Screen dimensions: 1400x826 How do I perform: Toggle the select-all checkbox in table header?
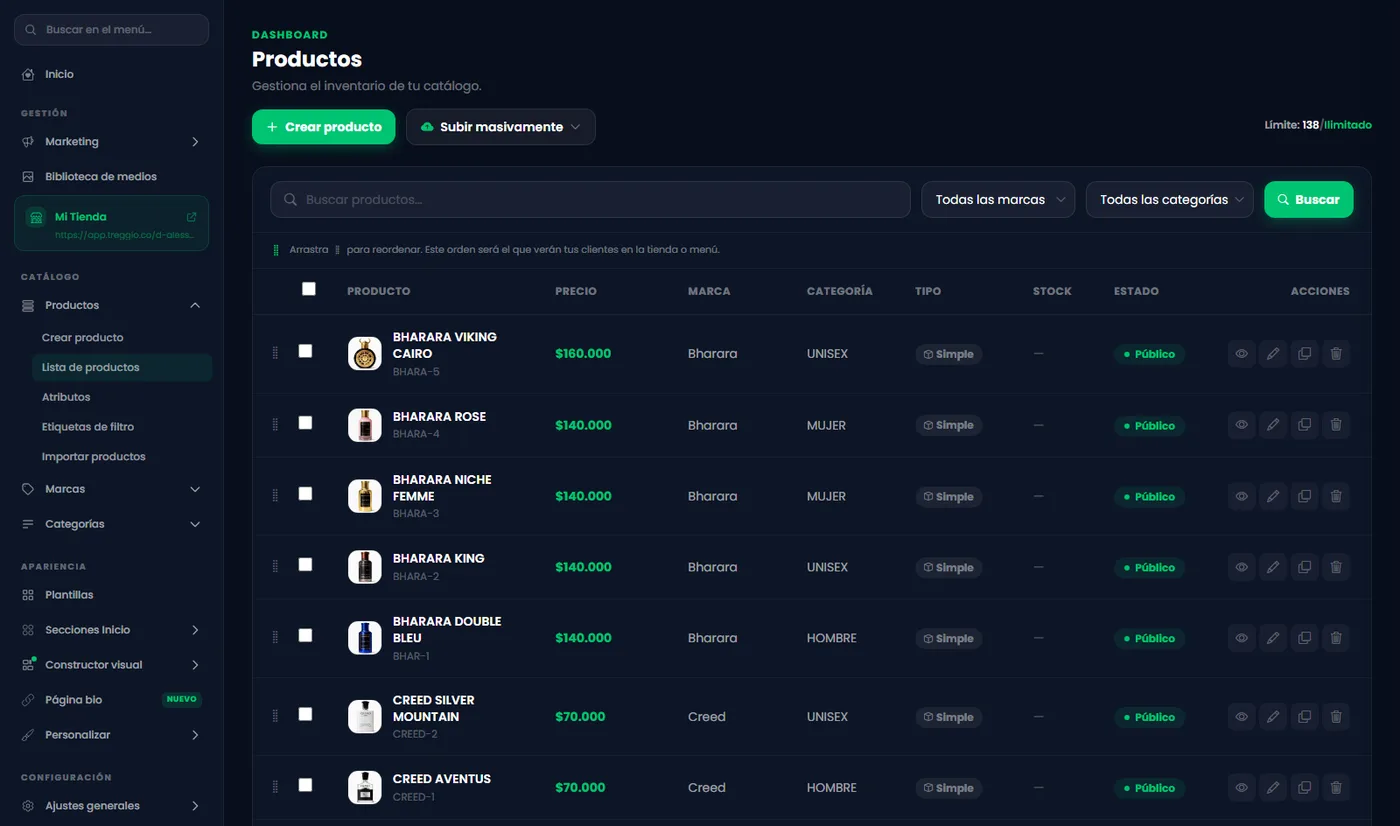(309, 289)
